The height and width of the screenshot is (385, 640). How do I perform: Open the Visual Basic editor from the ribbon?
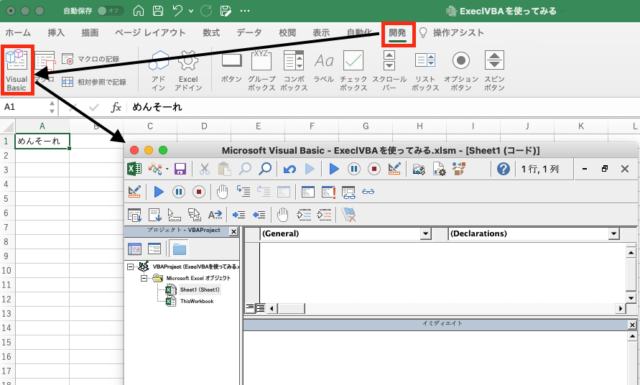(17, 70)
